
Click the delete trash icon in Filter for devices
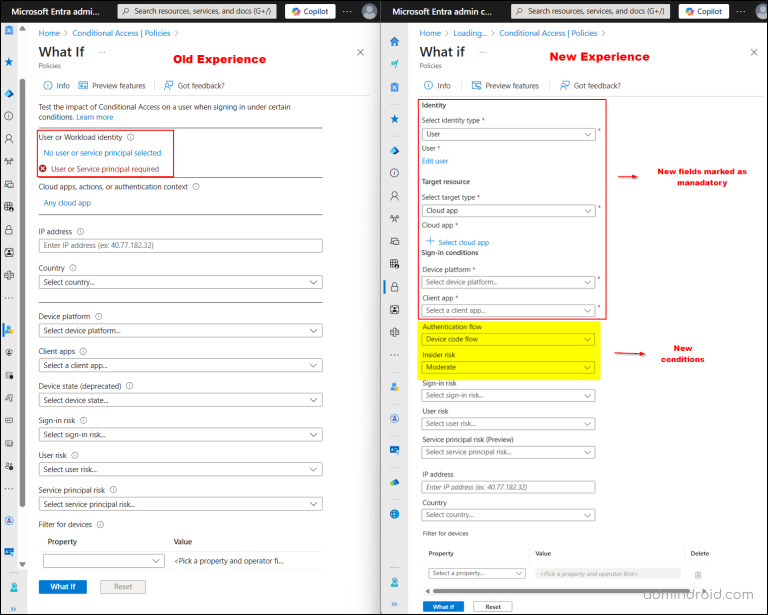pos(698,574)
